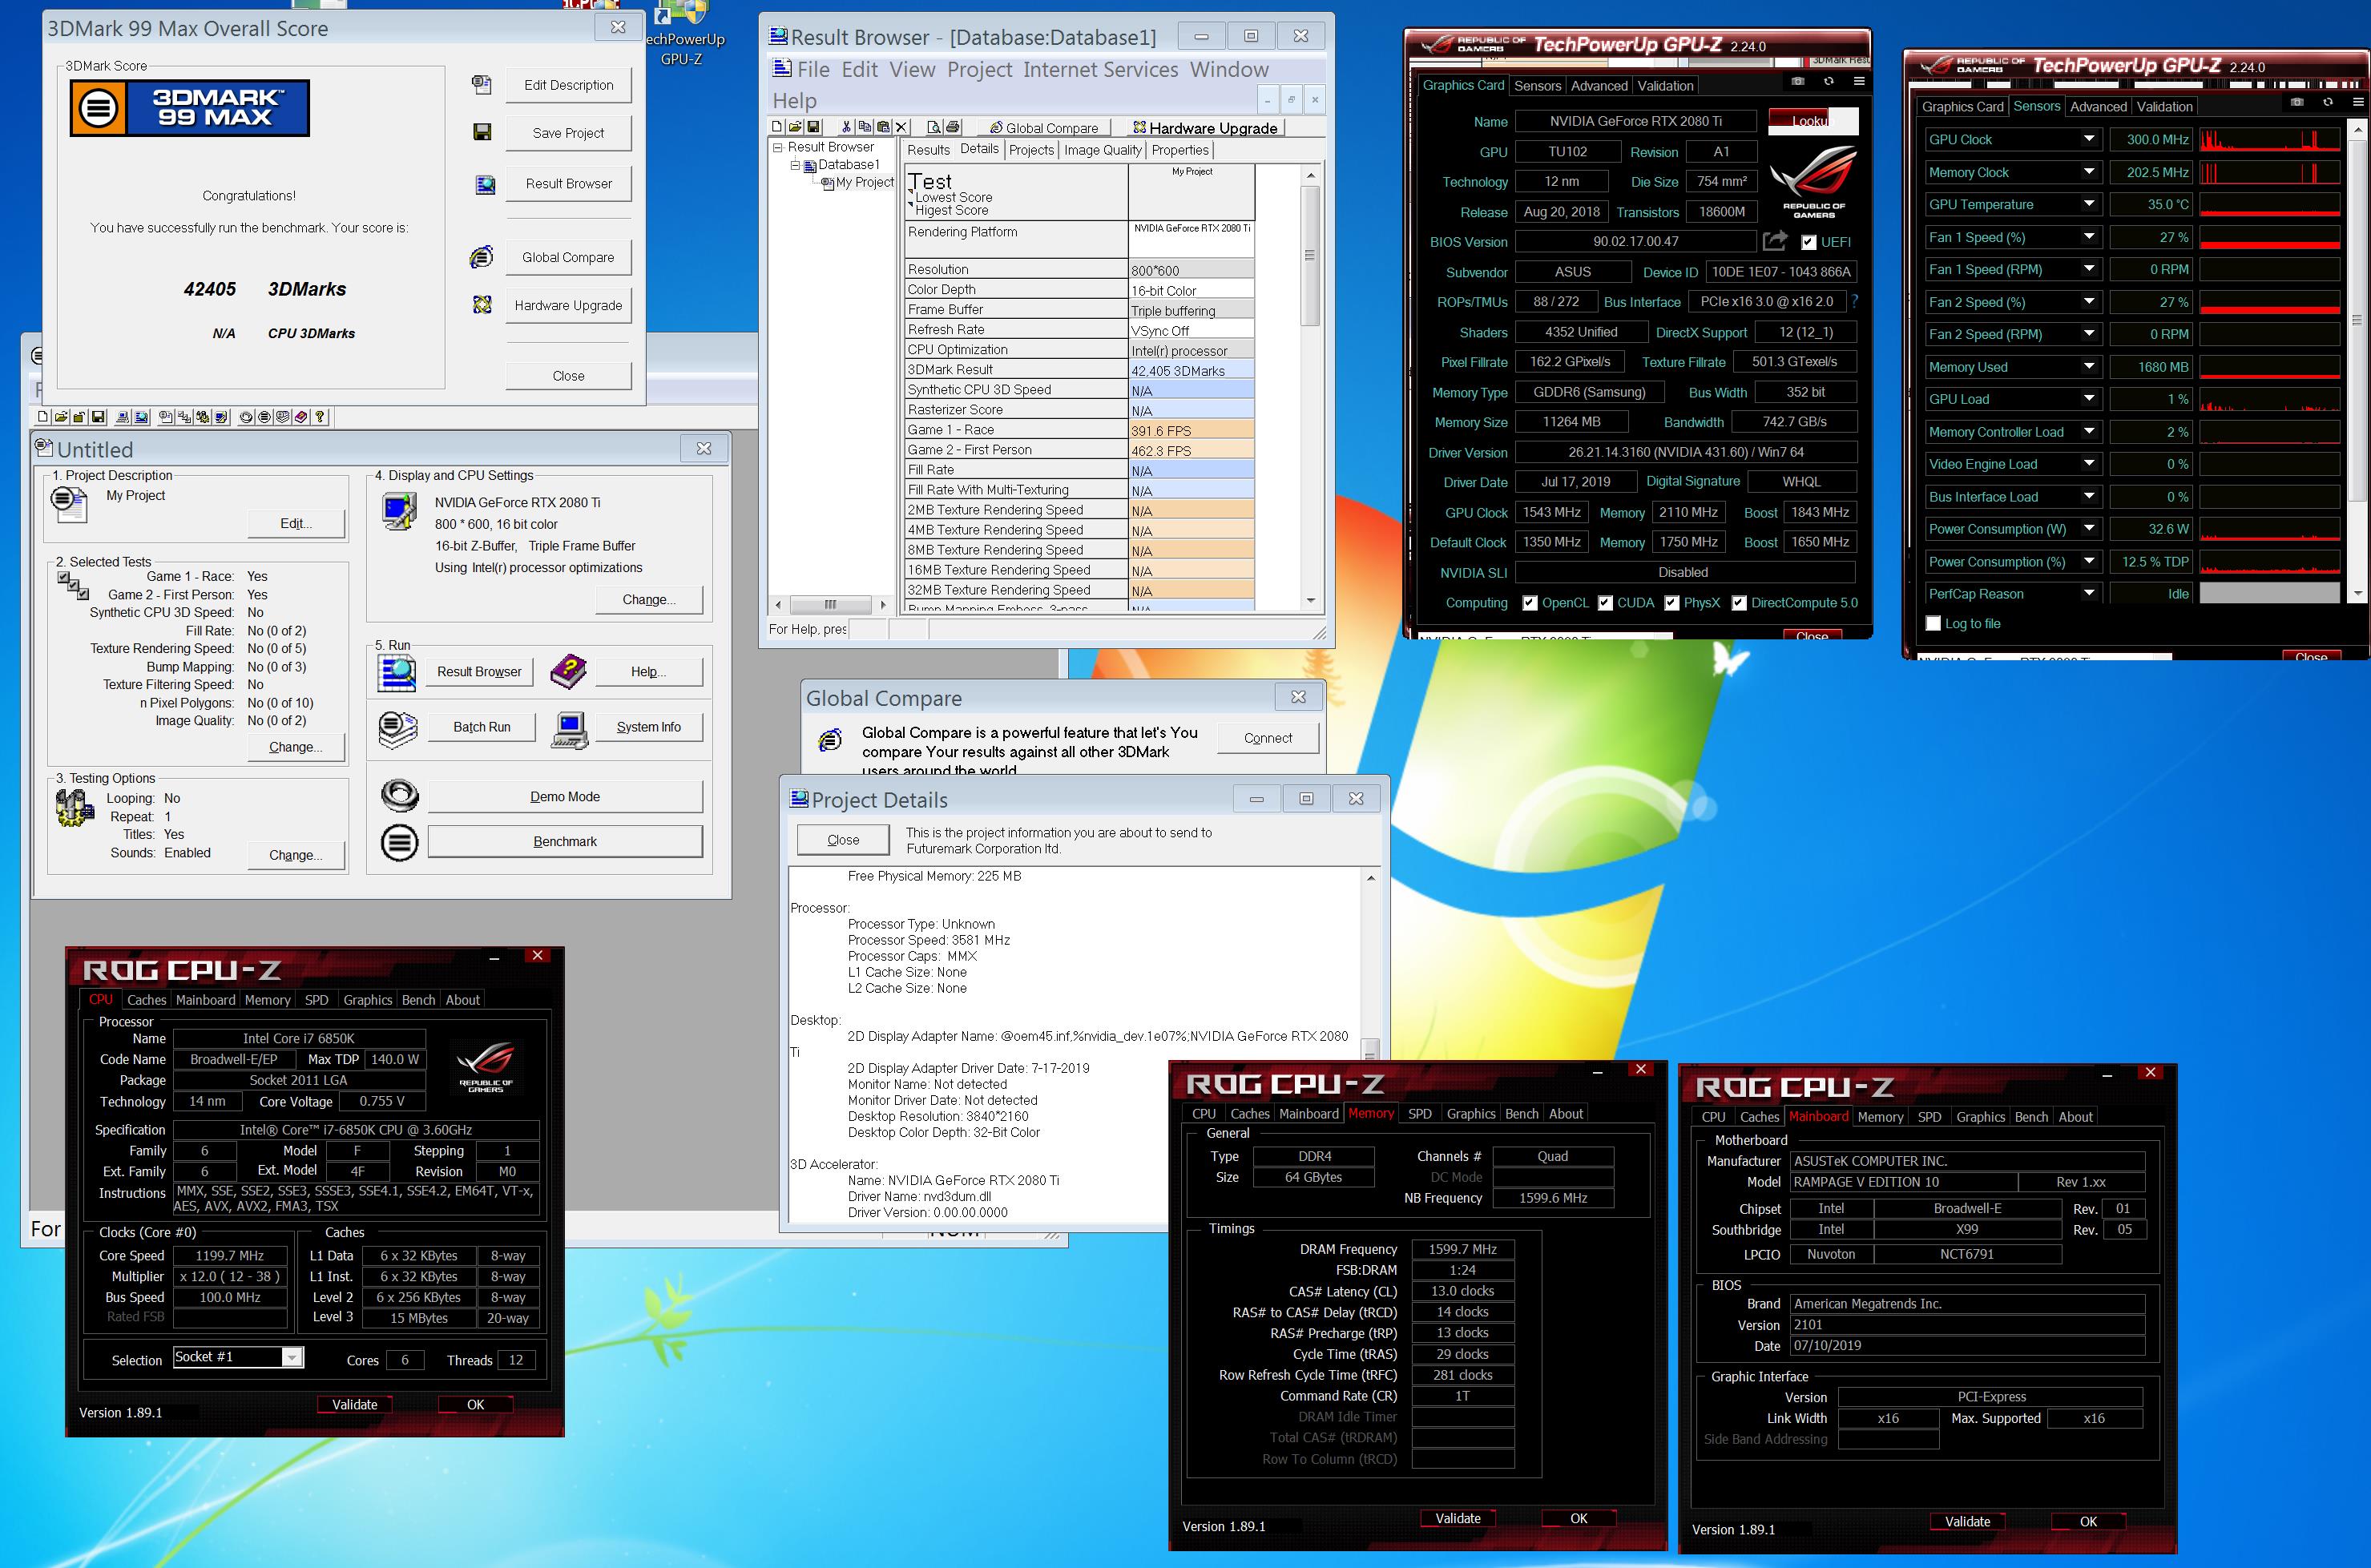2371x1568 pixels.
Task: Open the hamburger menu in GPU-Z Sensors window
Action: [2358, 102]
